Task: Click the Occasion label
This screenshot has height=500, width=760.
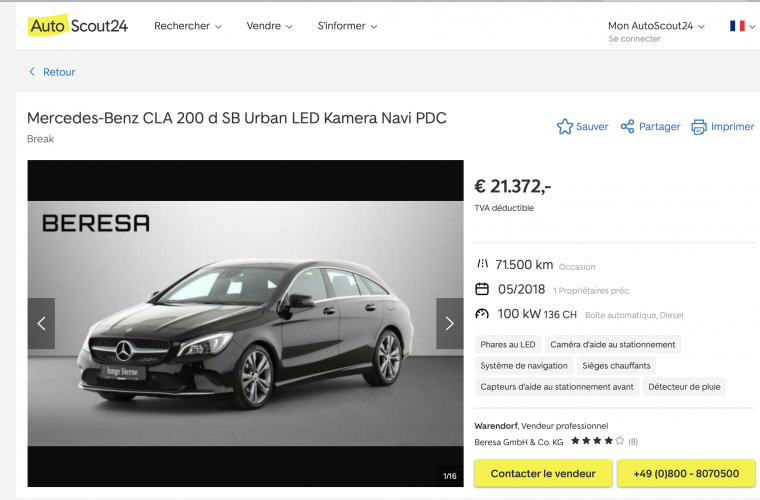Action: click(577, 267)
